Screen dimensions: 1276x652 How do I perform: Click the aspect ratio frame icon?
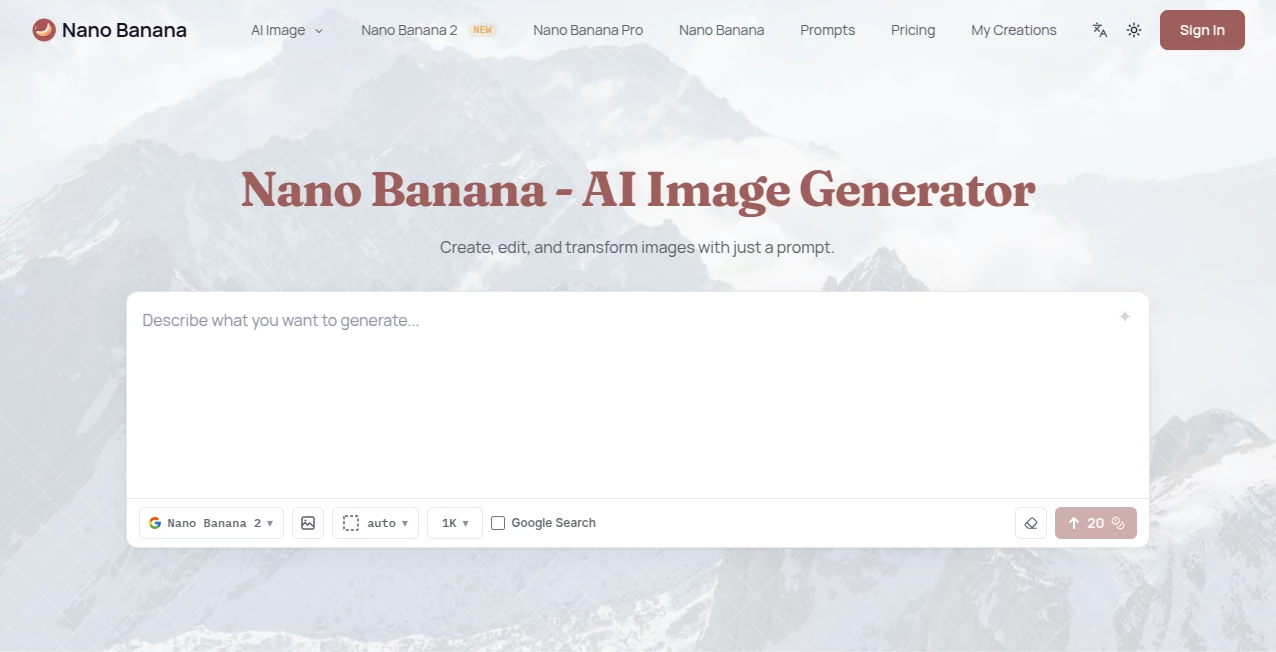(351, 522)
